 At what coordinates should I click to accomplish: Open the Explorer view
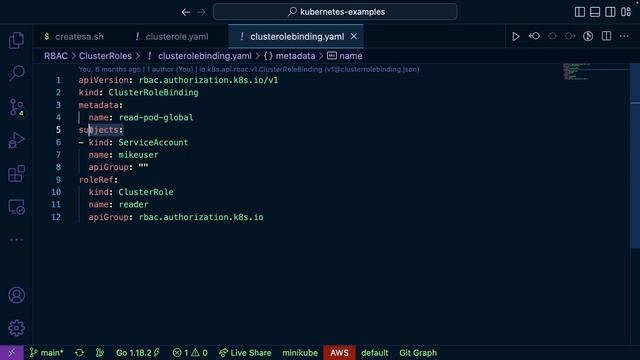coord(16,40)
